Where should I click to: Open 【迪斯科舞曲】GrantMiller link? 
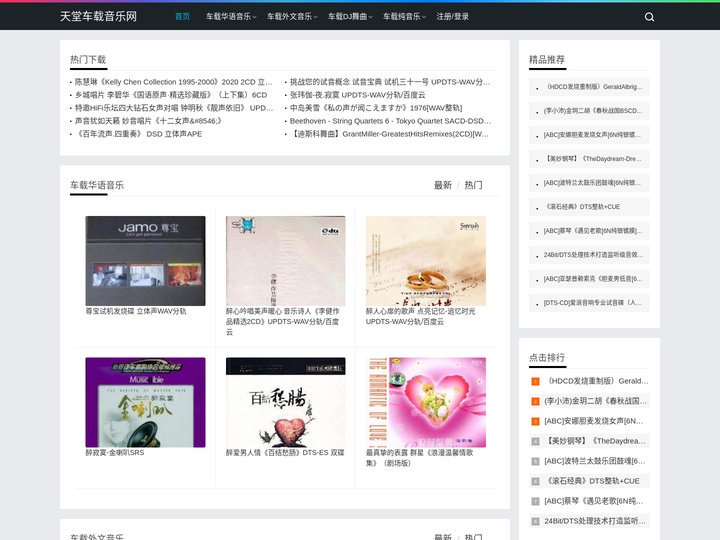[x=389, y=134]
